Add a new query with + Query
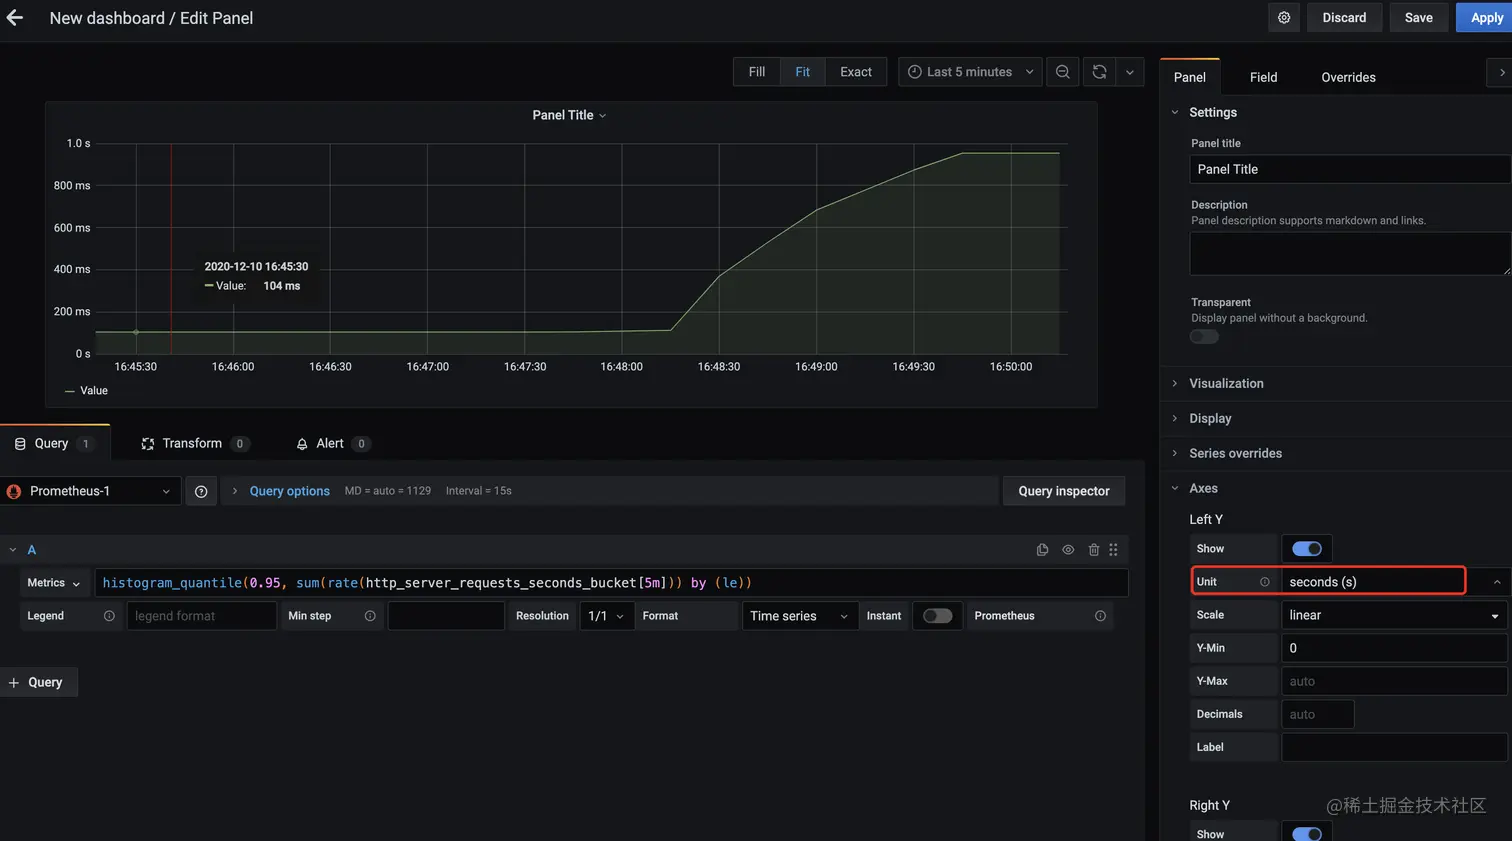This screenshot has height=841, width=1512. coord(38,682)
